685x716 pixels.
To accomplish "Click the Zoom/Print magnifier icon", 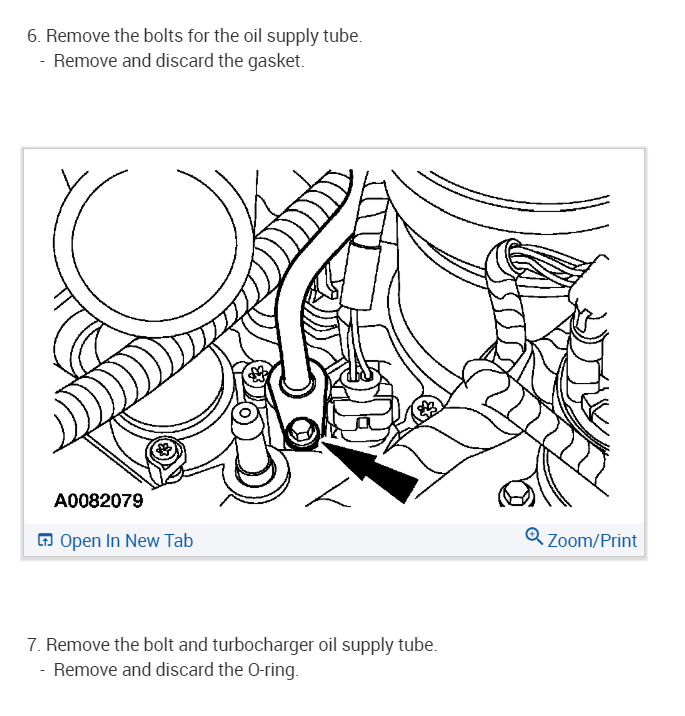I will click(533, 536).
